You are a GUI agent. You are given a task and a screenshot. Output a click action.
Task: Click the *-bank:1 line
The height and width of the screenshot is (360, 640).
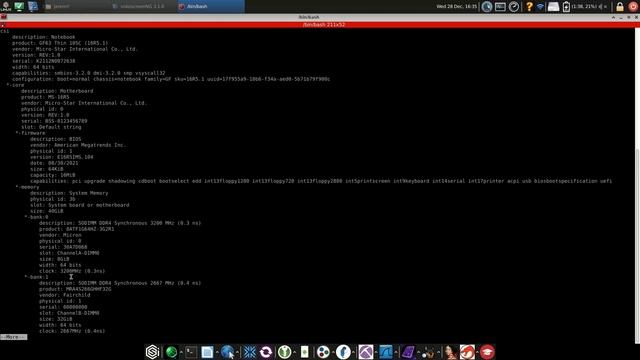pyautogui.click(x=36, y=277)
